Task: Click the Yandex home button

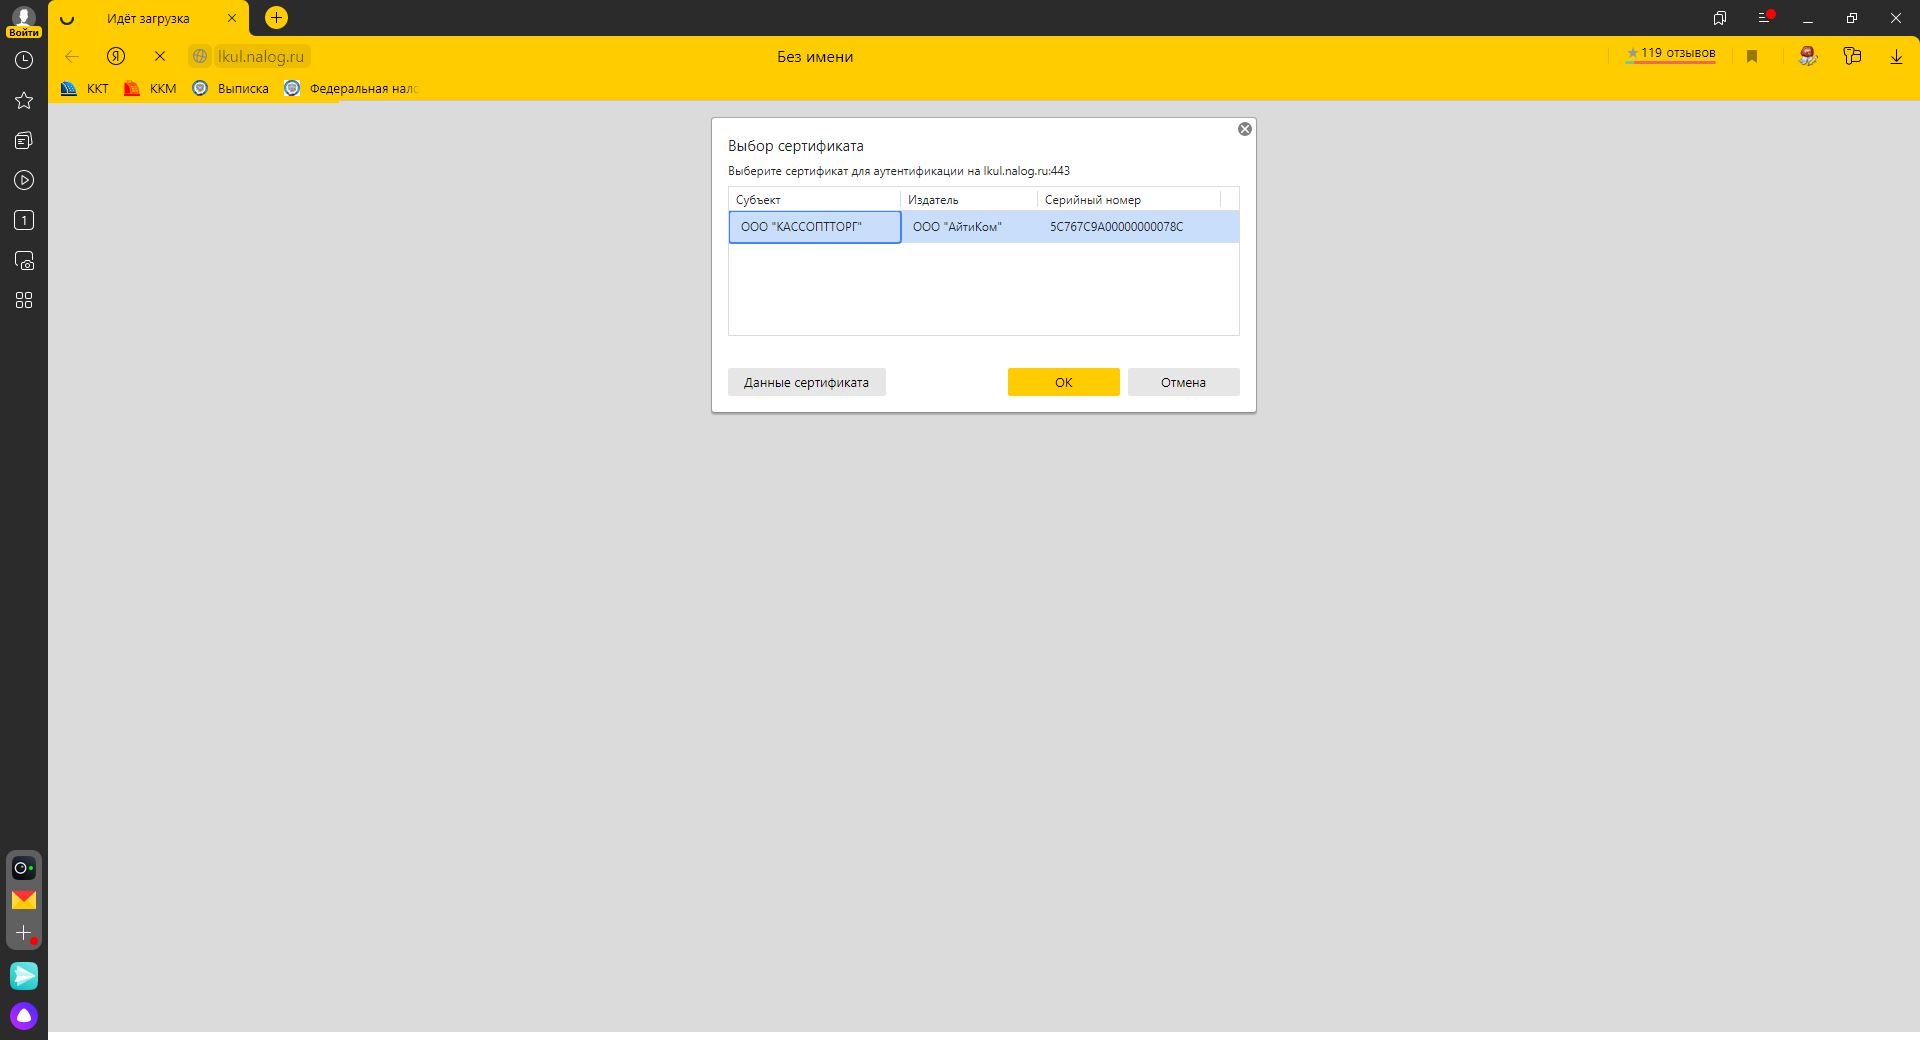Action: point(116,57)
